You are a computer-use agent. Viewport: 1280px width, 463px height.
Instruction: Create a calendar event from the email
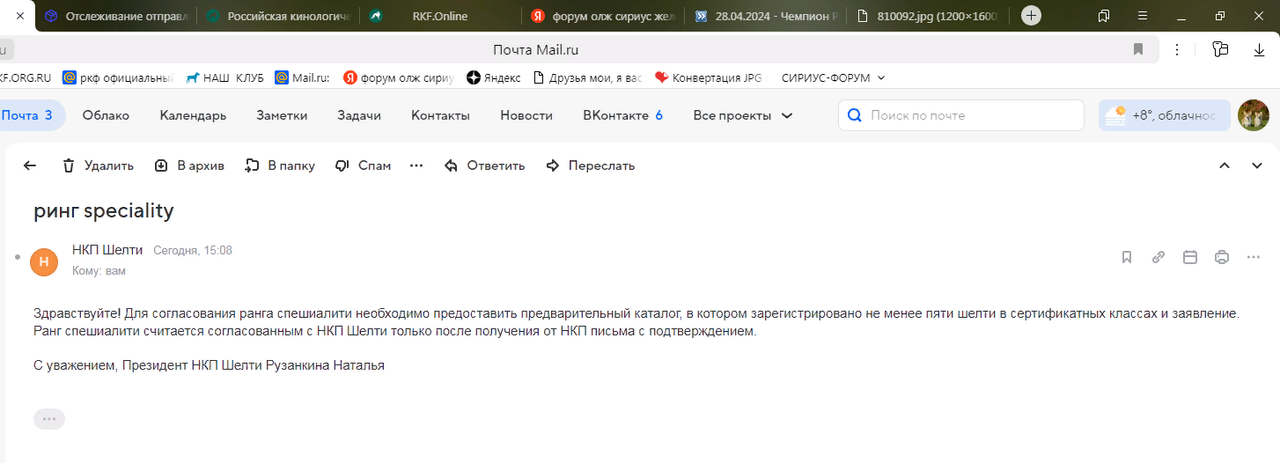click(1190, 257)
